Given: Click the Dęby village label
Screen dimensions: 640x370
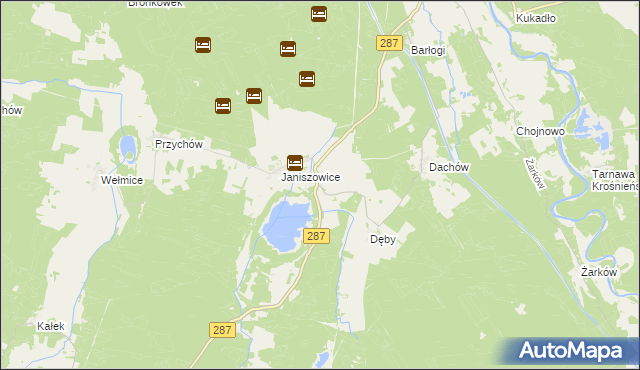Looking at the screenshot, I should coord(383,239).
